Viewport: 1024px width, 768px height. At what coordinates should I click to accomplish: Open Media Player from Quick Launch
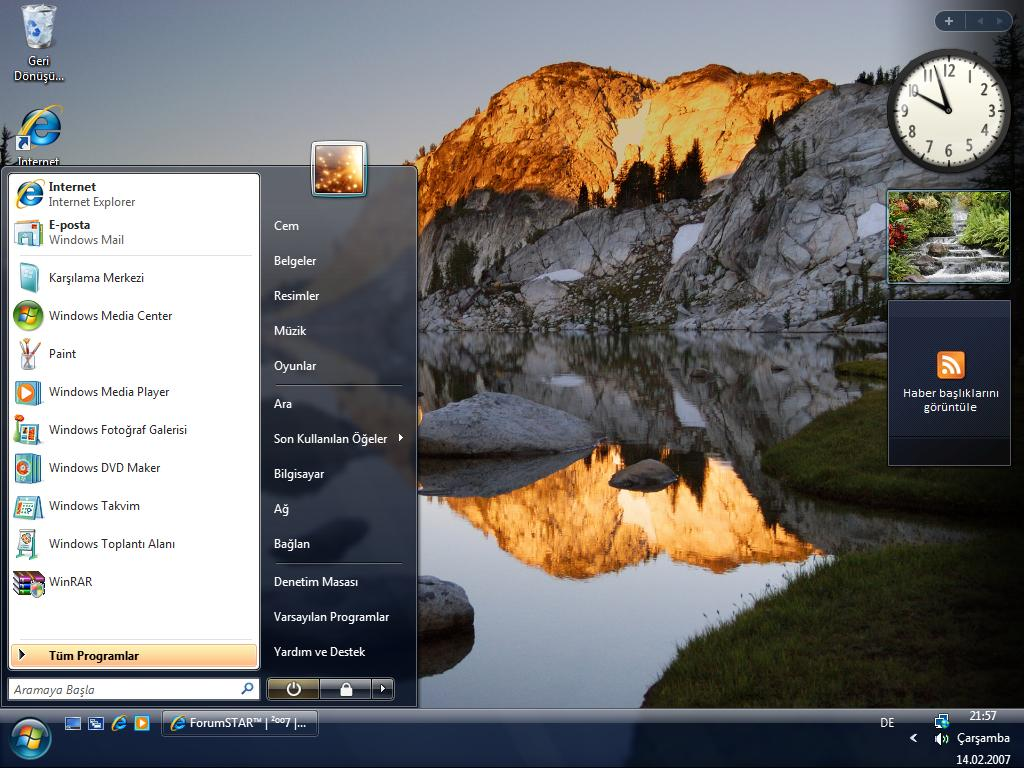click(x=142, y=723)
